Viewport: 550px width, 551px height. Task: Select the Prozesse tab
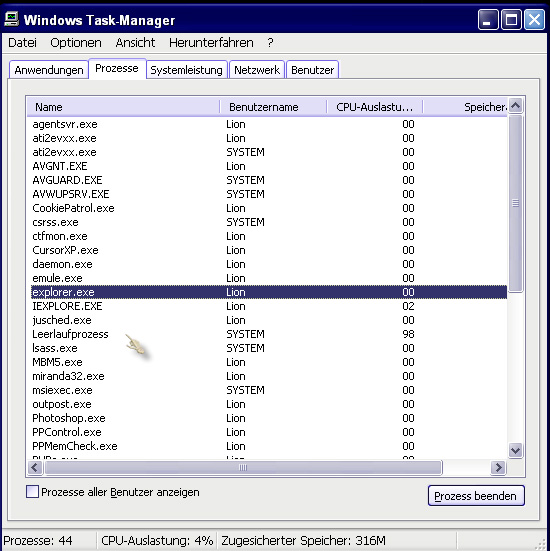click(x=117, y=68)
